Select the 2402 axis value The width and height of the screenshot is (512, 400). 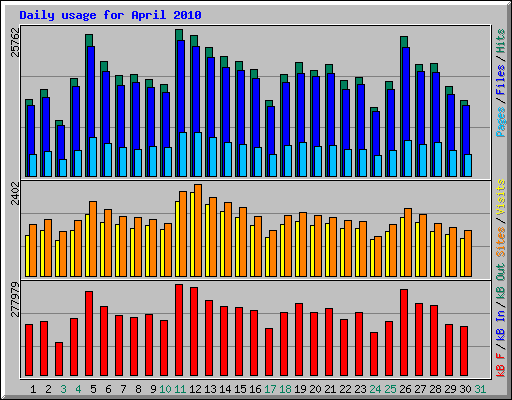click(x=16, y=194)
